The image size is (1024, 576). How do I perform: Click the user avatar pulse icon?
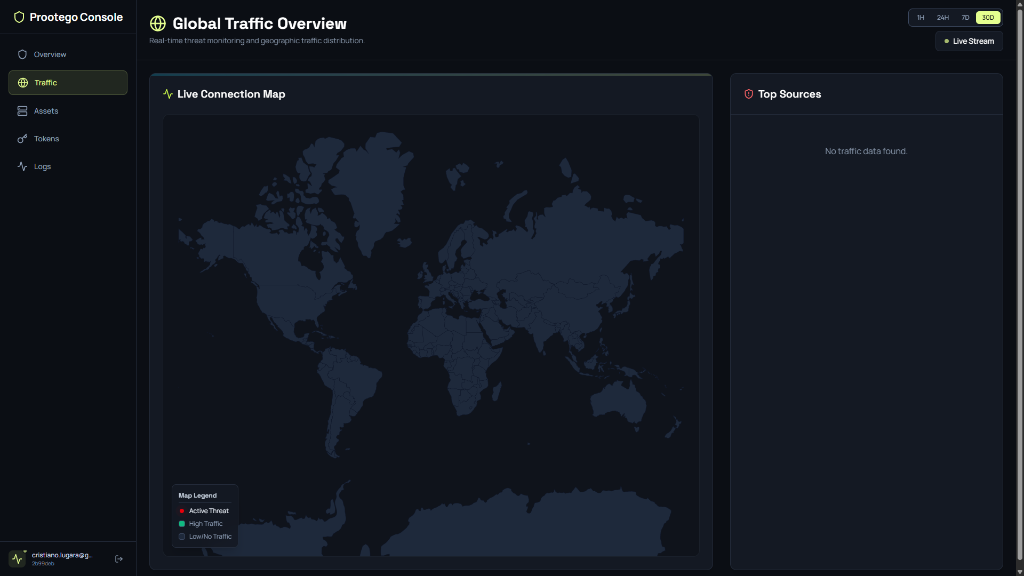[x=17, y=558]
